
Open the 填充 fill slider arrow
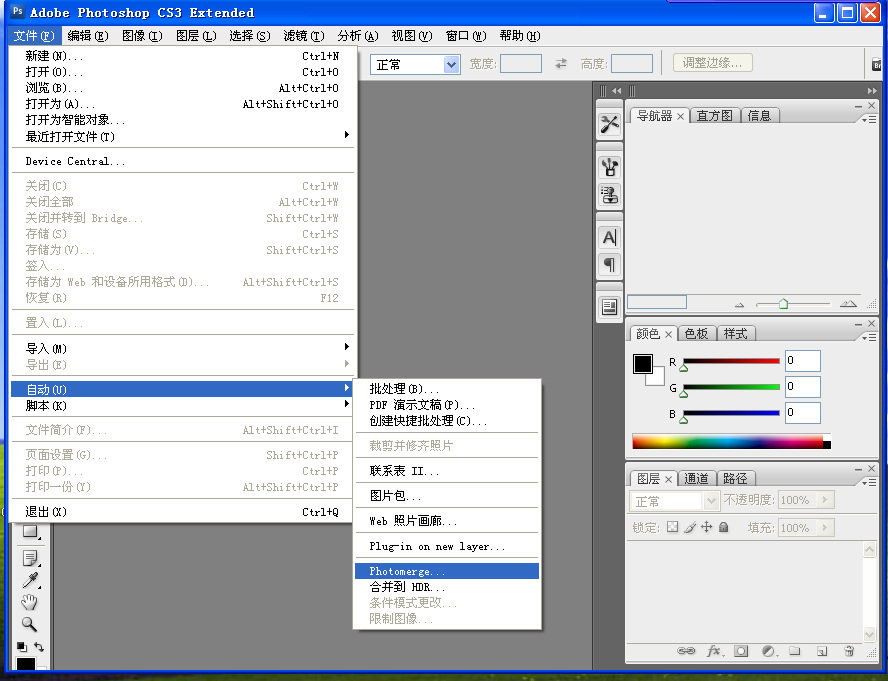825,527
